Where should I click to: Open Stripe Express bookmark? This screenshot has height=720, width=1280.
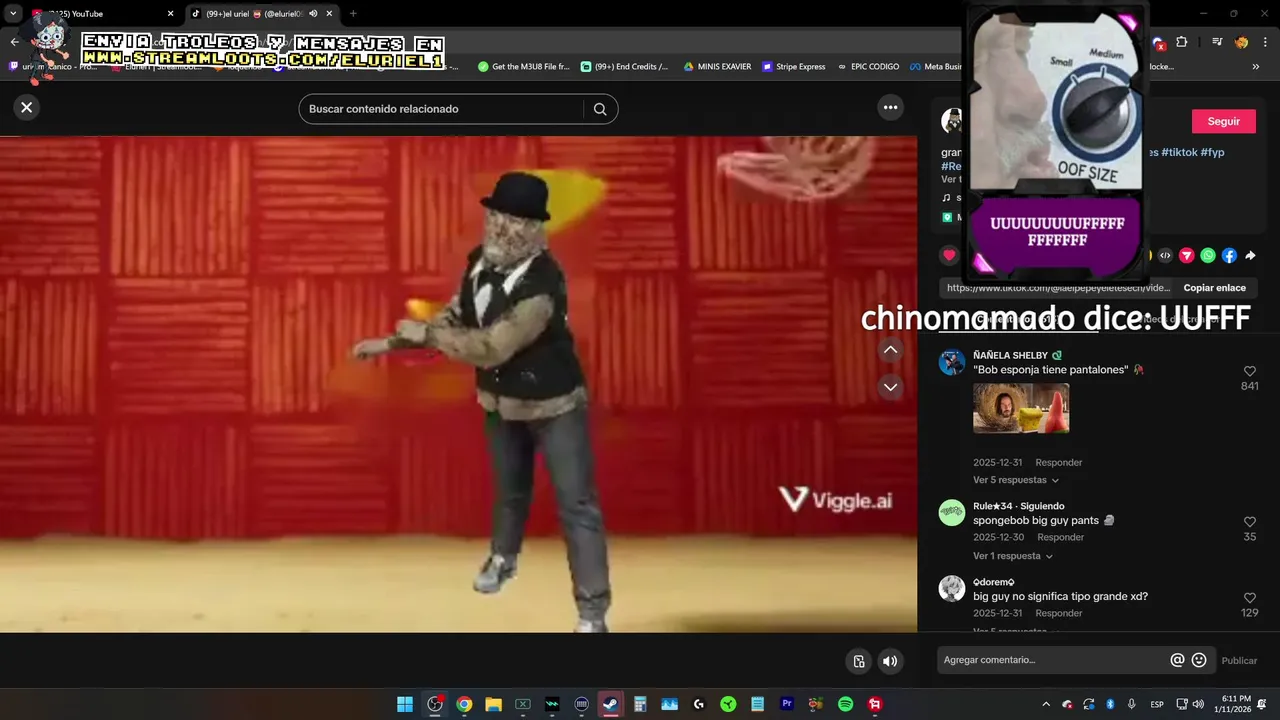(x=794, y=67)
